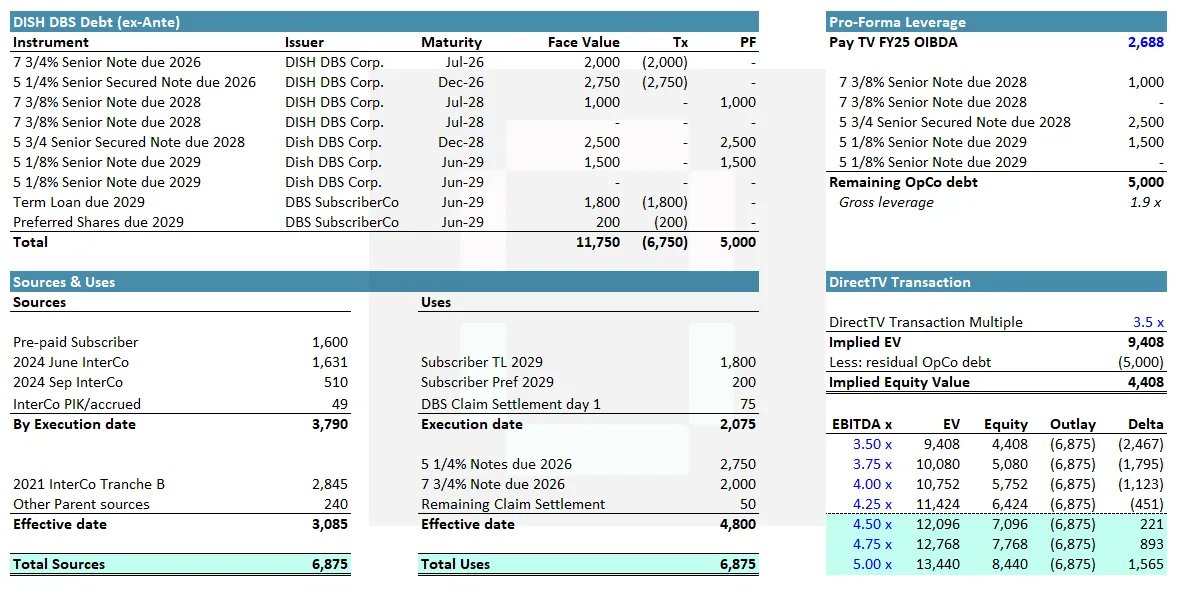
Task: Click 'Less: residual OpCo debt' label
Action: [910, 362]
